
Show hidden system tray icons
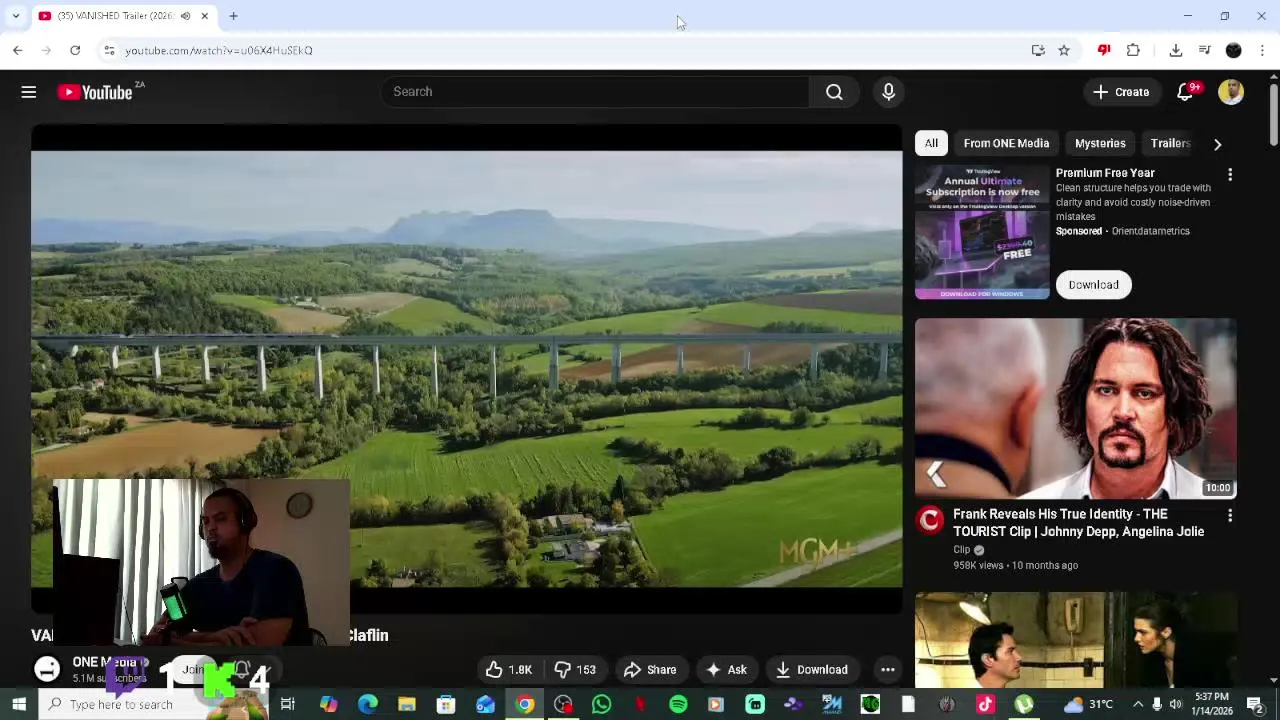(1138, 704)
